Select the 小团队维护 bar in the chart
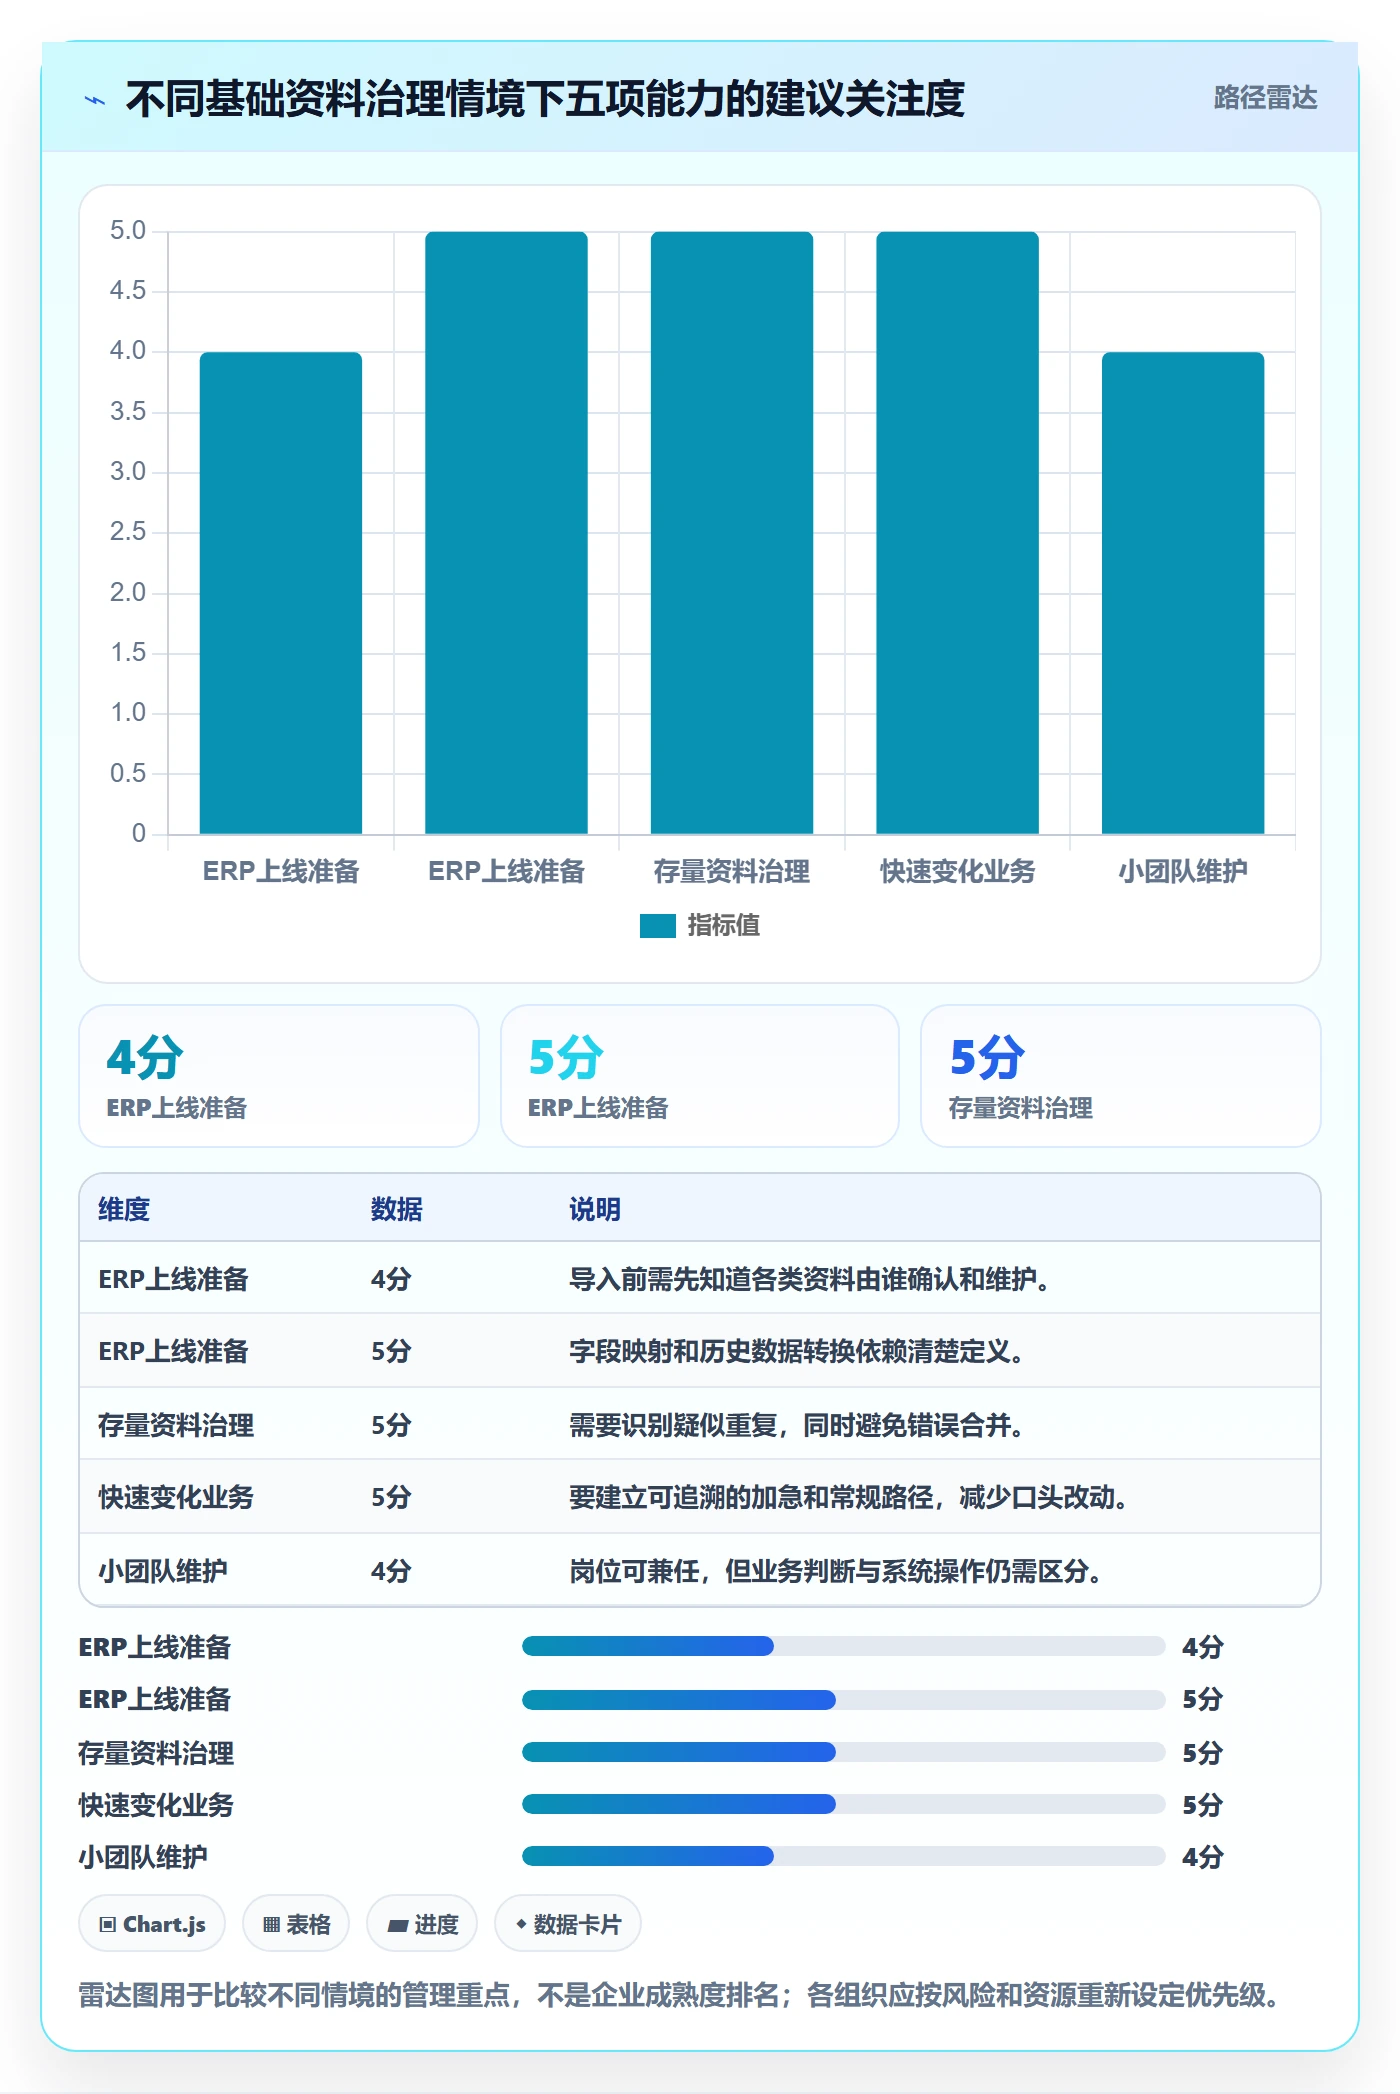Image resolution: width=1400 pixels, height=2094 pixels. pos(1183,593)
